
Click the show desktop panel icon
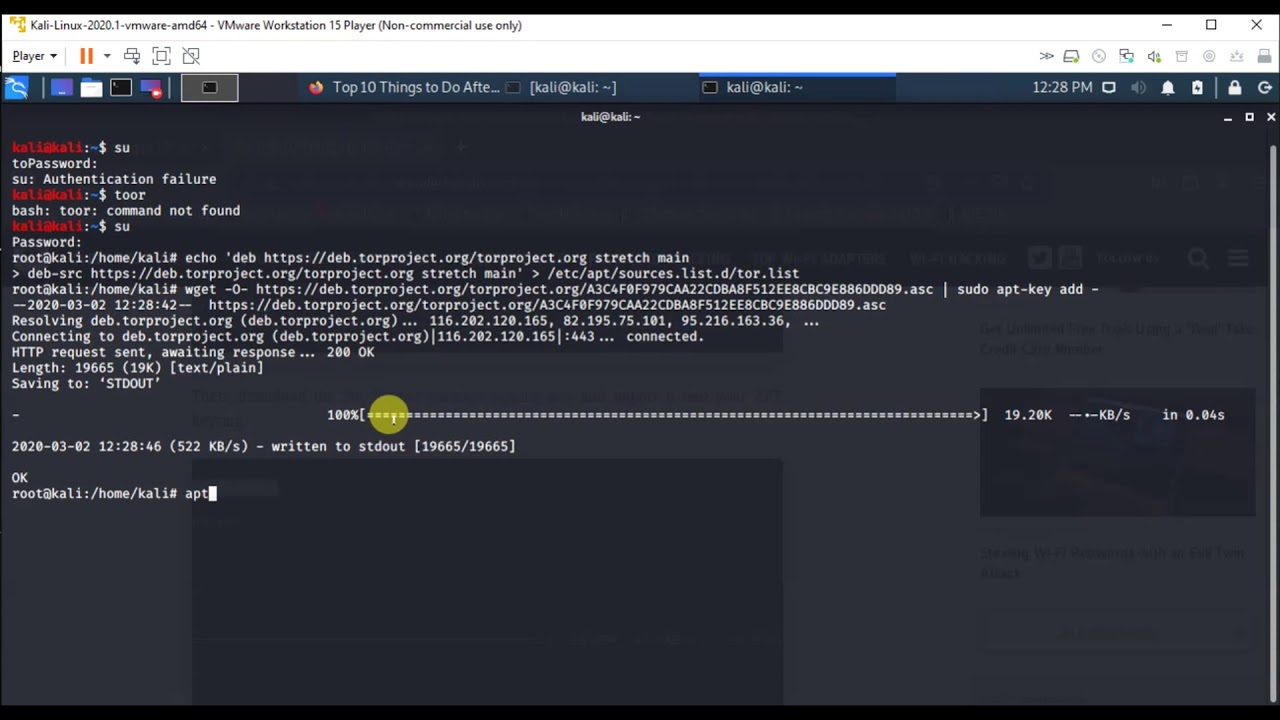(x=61, y=88)
